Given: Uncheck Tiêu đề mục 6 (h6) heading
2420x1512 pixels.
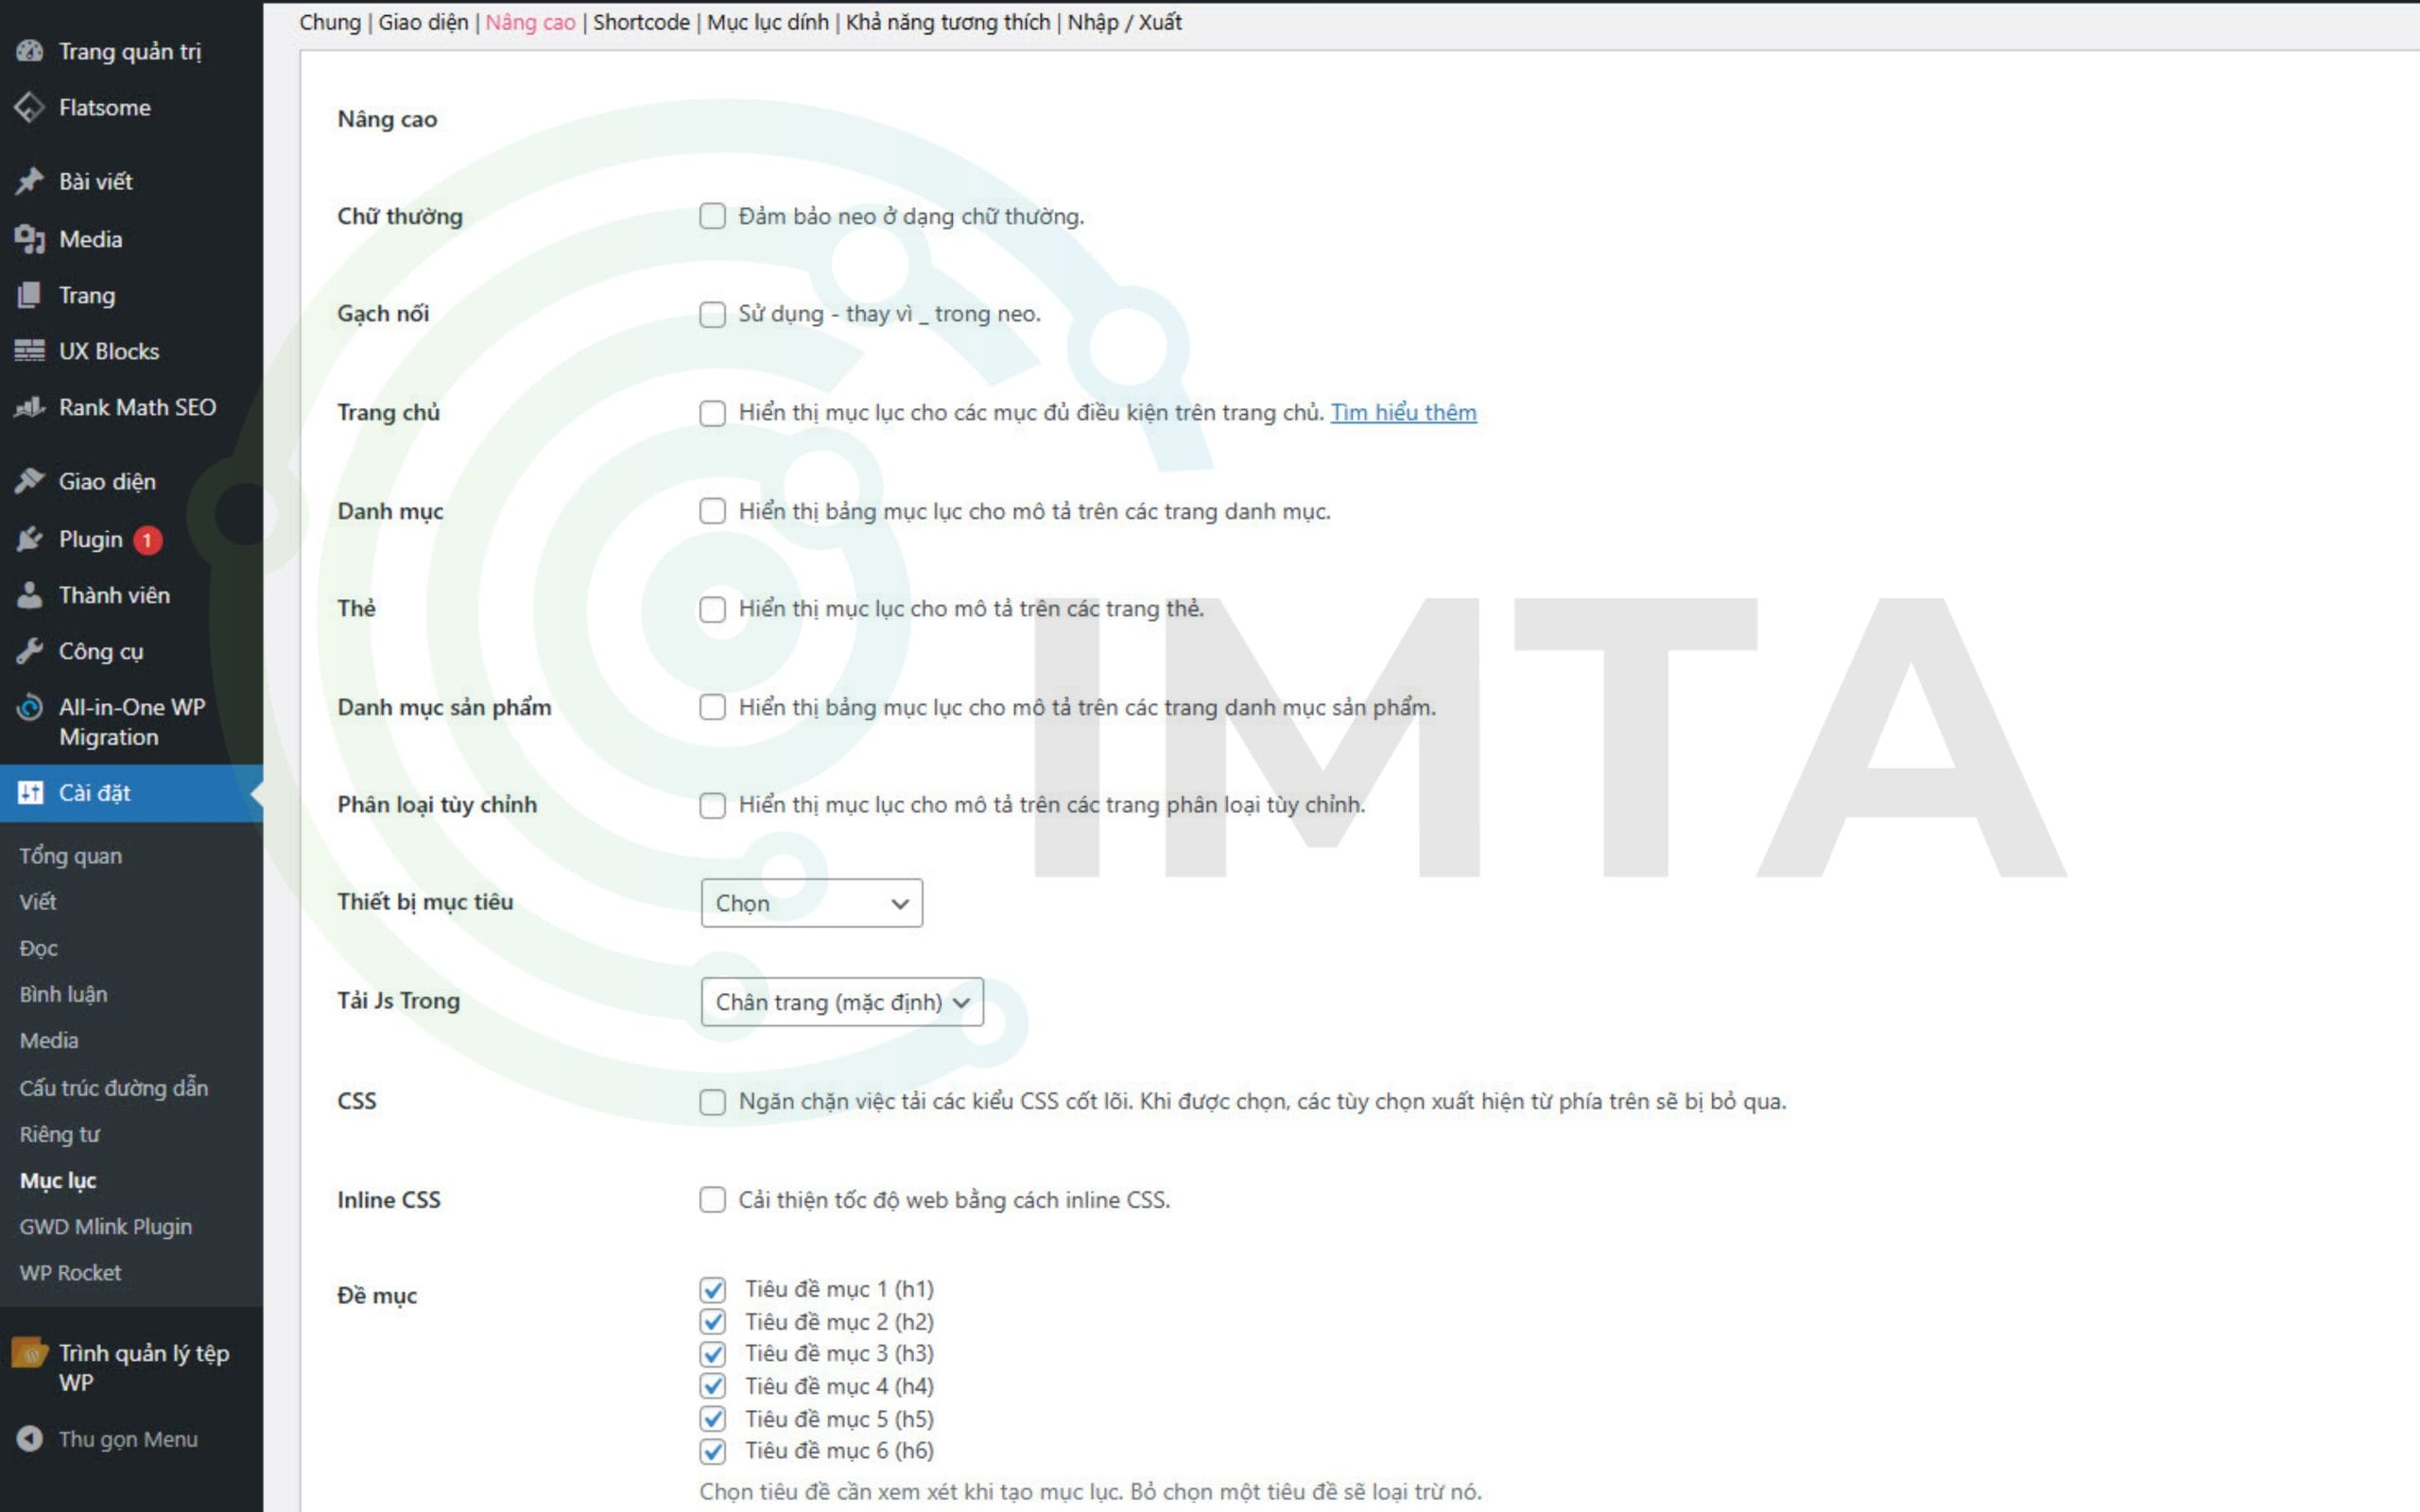Looking at the screenshot, I should 712,1450.
